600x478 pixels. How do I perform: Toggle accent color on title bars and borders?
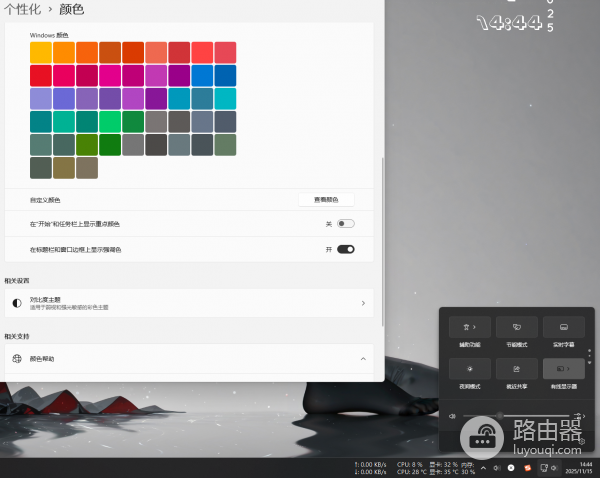(346, 249)
